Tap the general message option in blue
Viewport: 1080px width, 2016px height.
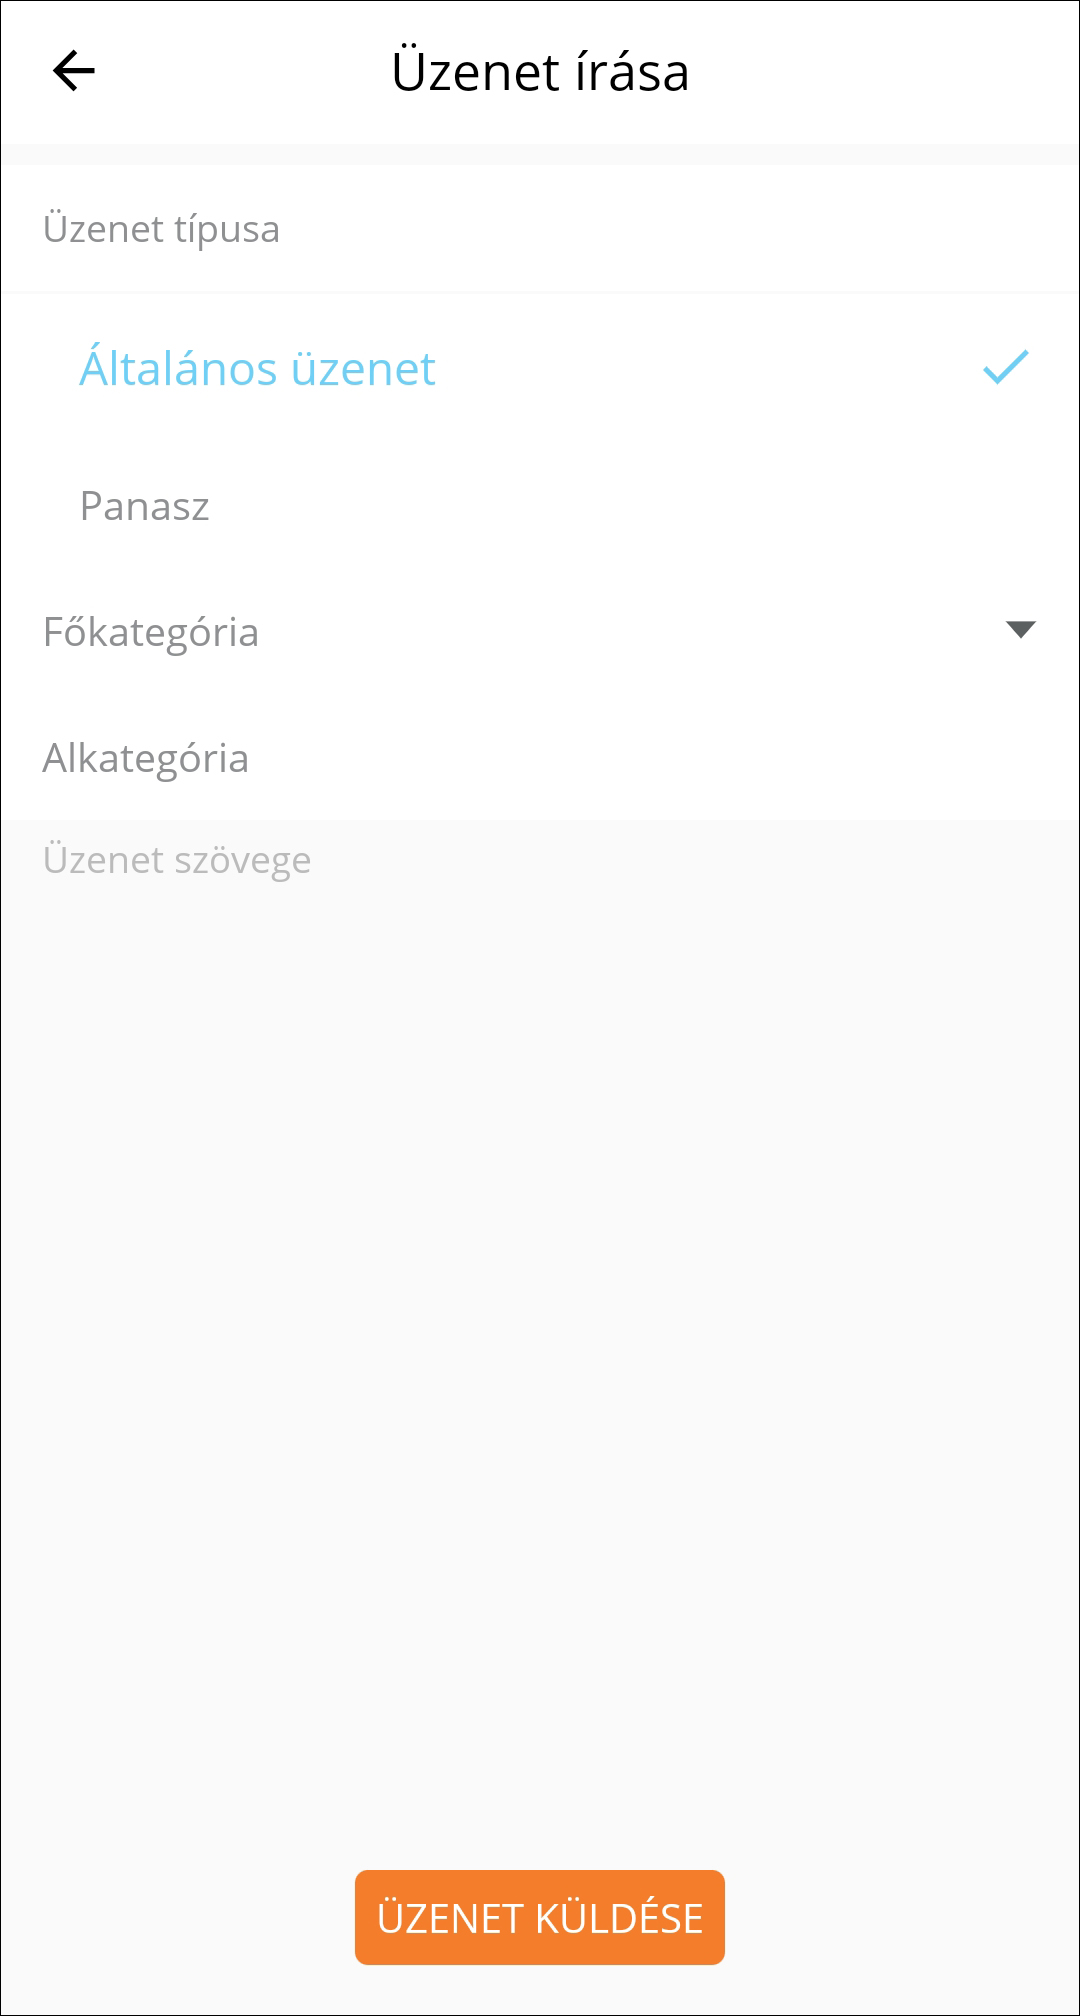(x=257, y=368)
